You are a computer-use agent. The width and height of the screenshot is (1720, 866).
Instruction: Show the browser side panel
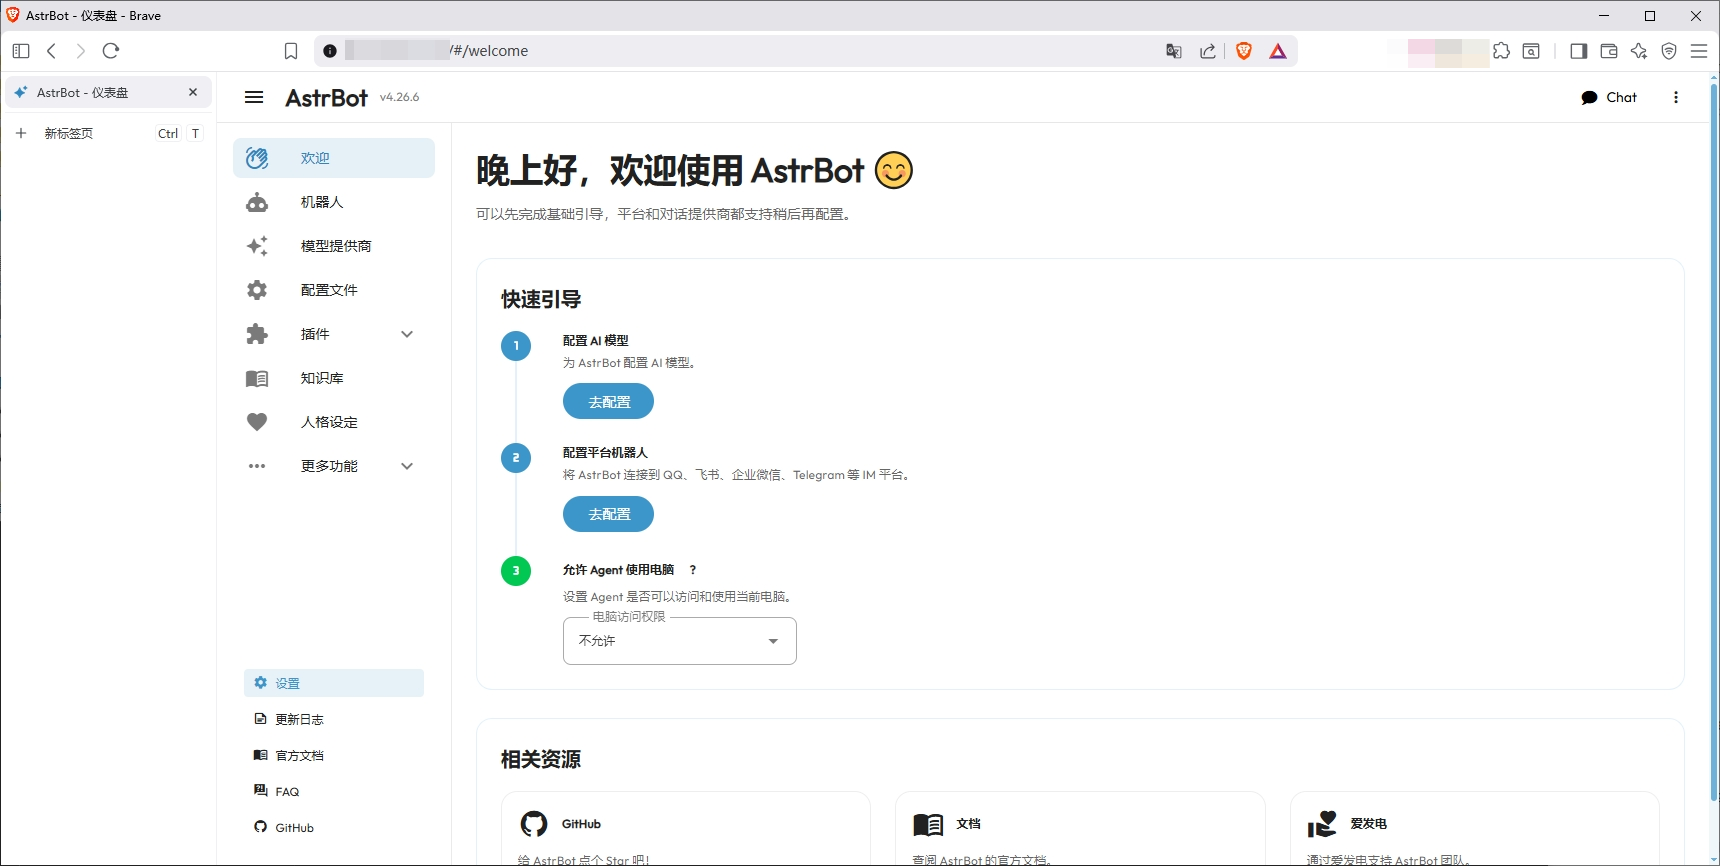1579,51
